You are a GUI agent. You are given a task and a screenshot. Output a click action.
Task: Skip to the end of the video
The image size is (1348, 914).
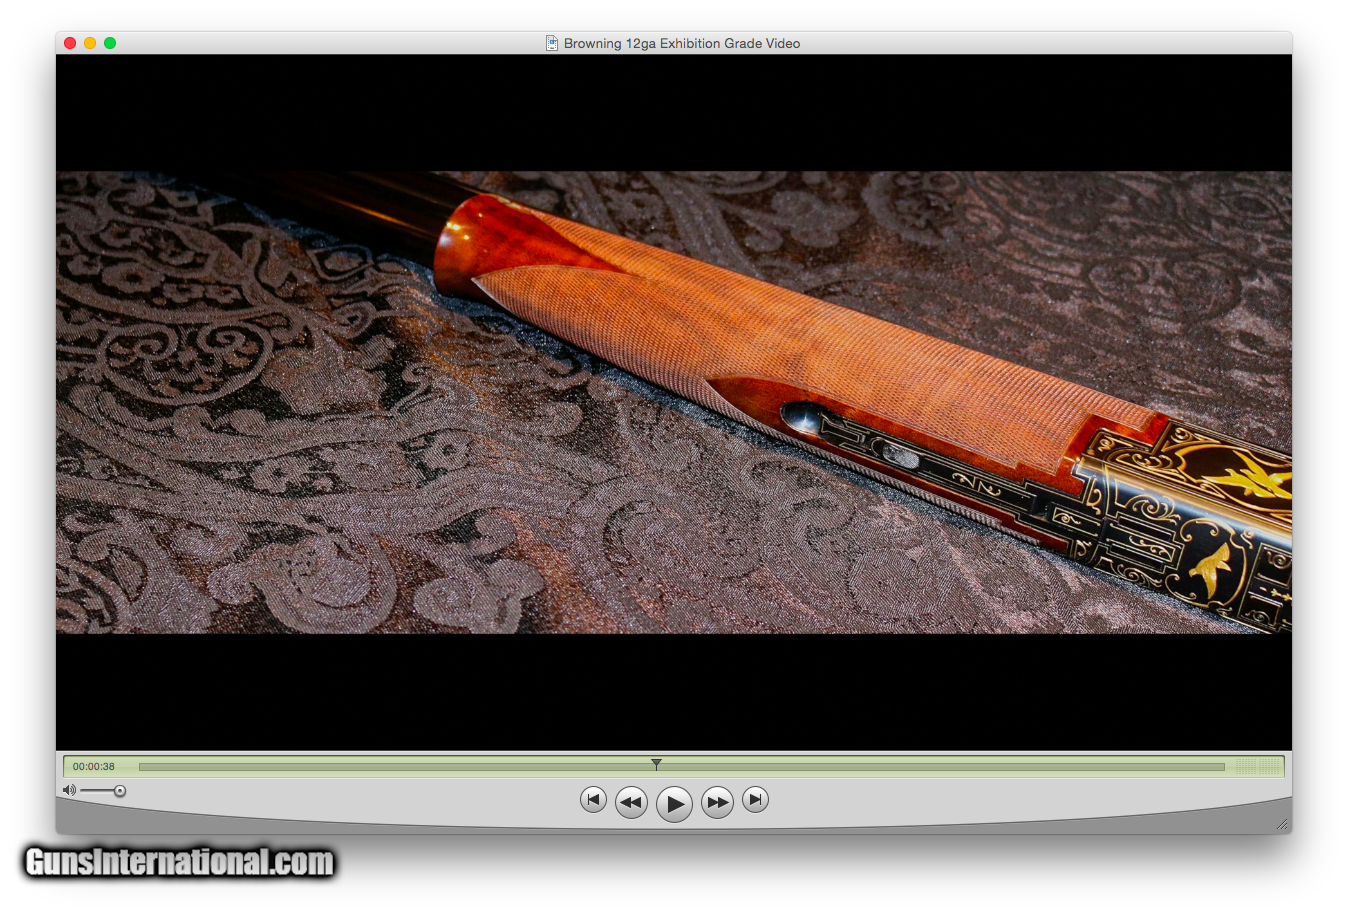pyautogui.click(x=756, y=800)
